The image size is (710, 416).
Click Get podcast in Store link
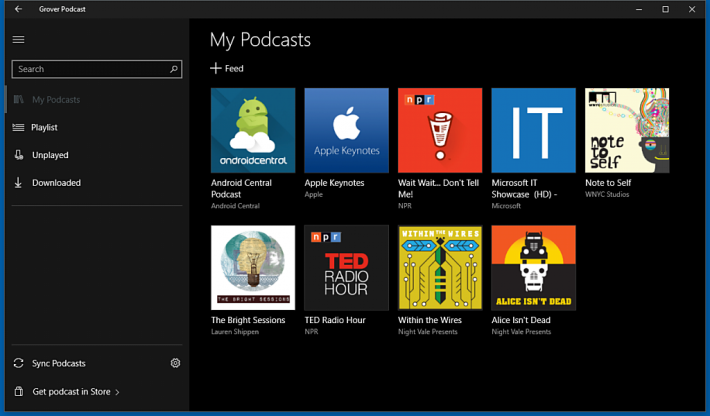[71, 392]
